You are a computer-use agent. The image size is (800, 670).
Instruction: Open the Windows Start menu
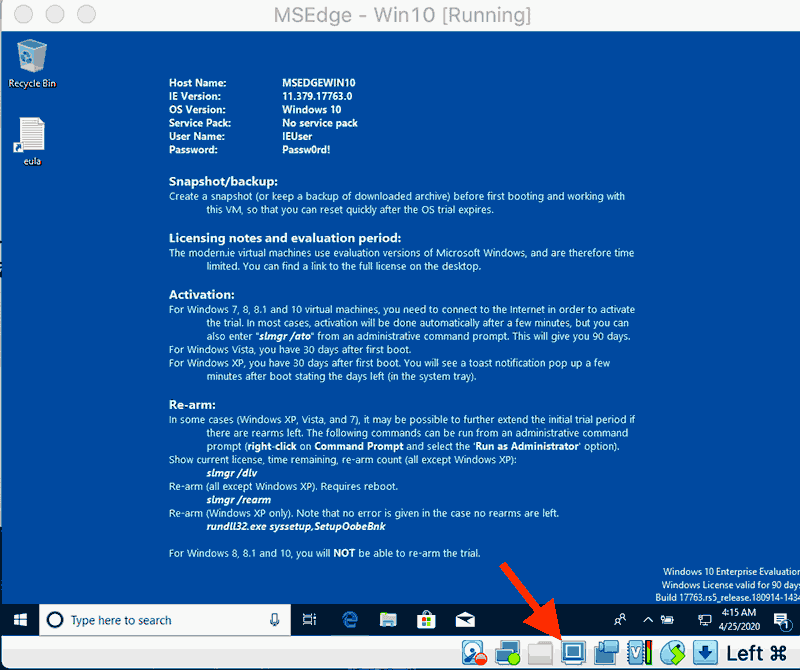pos(19,620)
